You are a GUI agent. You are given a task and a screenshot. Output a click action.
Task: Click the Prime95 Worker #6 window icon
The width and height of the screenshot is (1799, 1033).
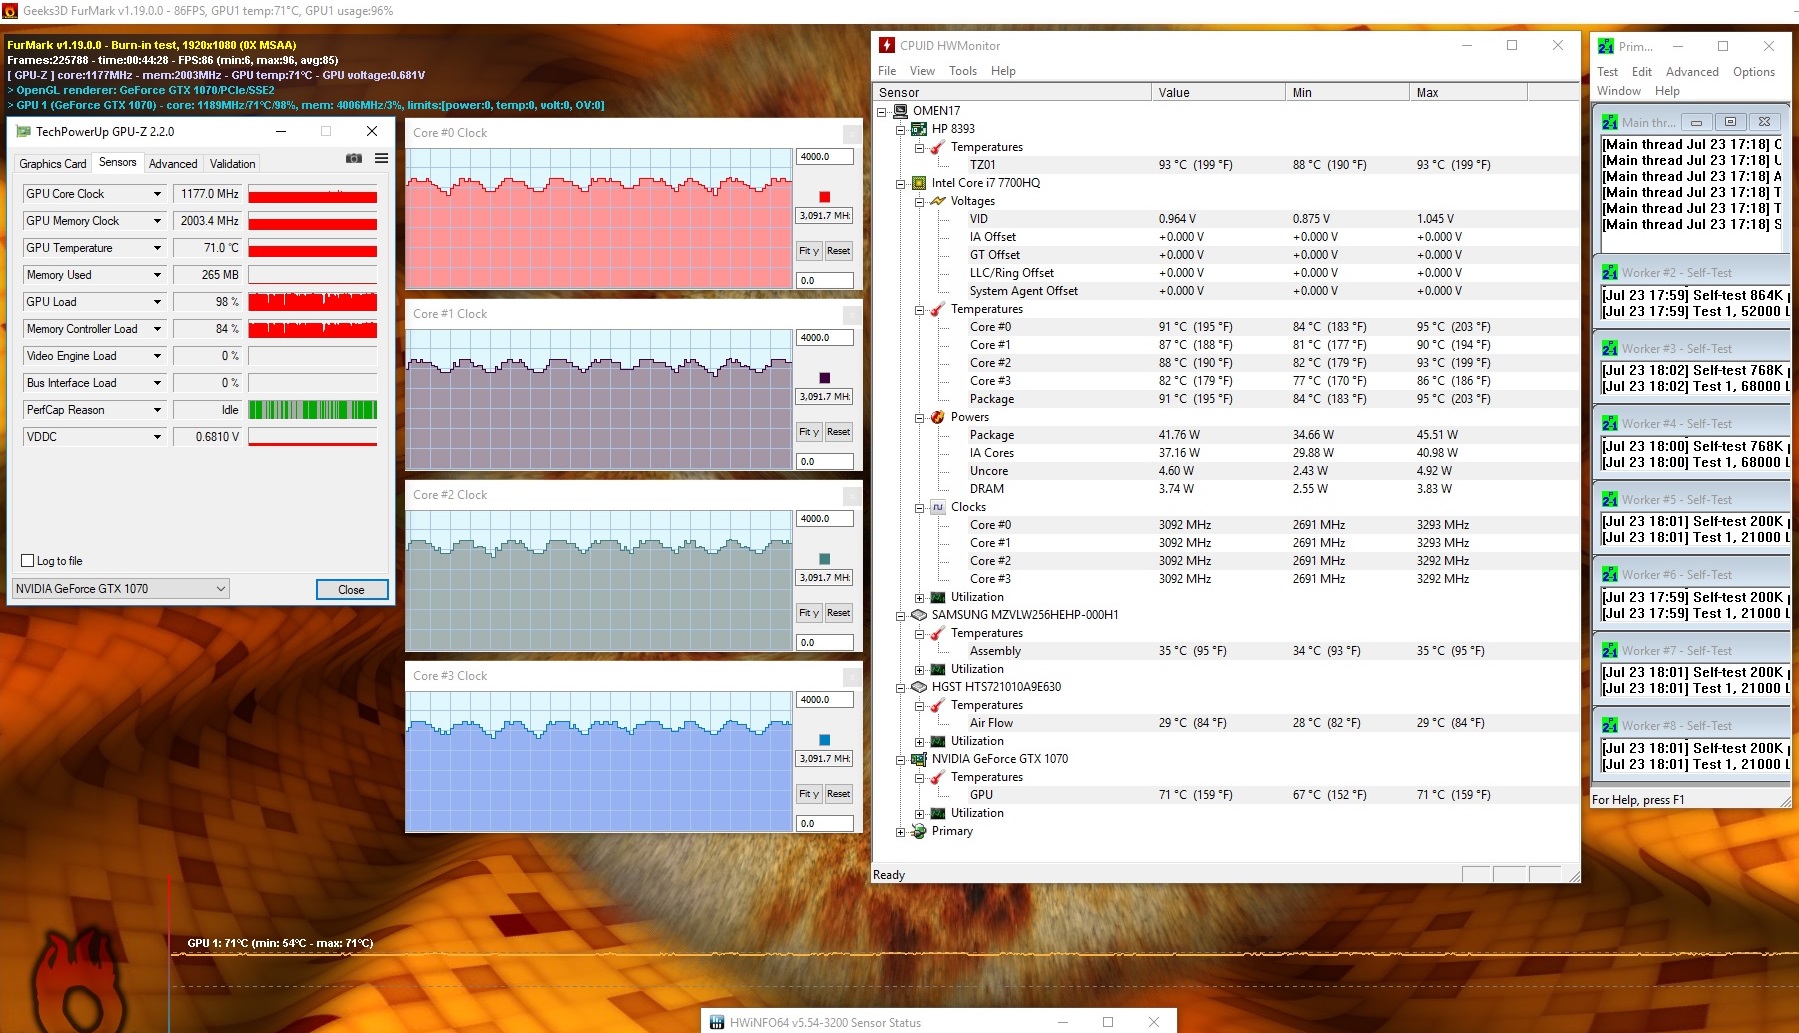1610,574
